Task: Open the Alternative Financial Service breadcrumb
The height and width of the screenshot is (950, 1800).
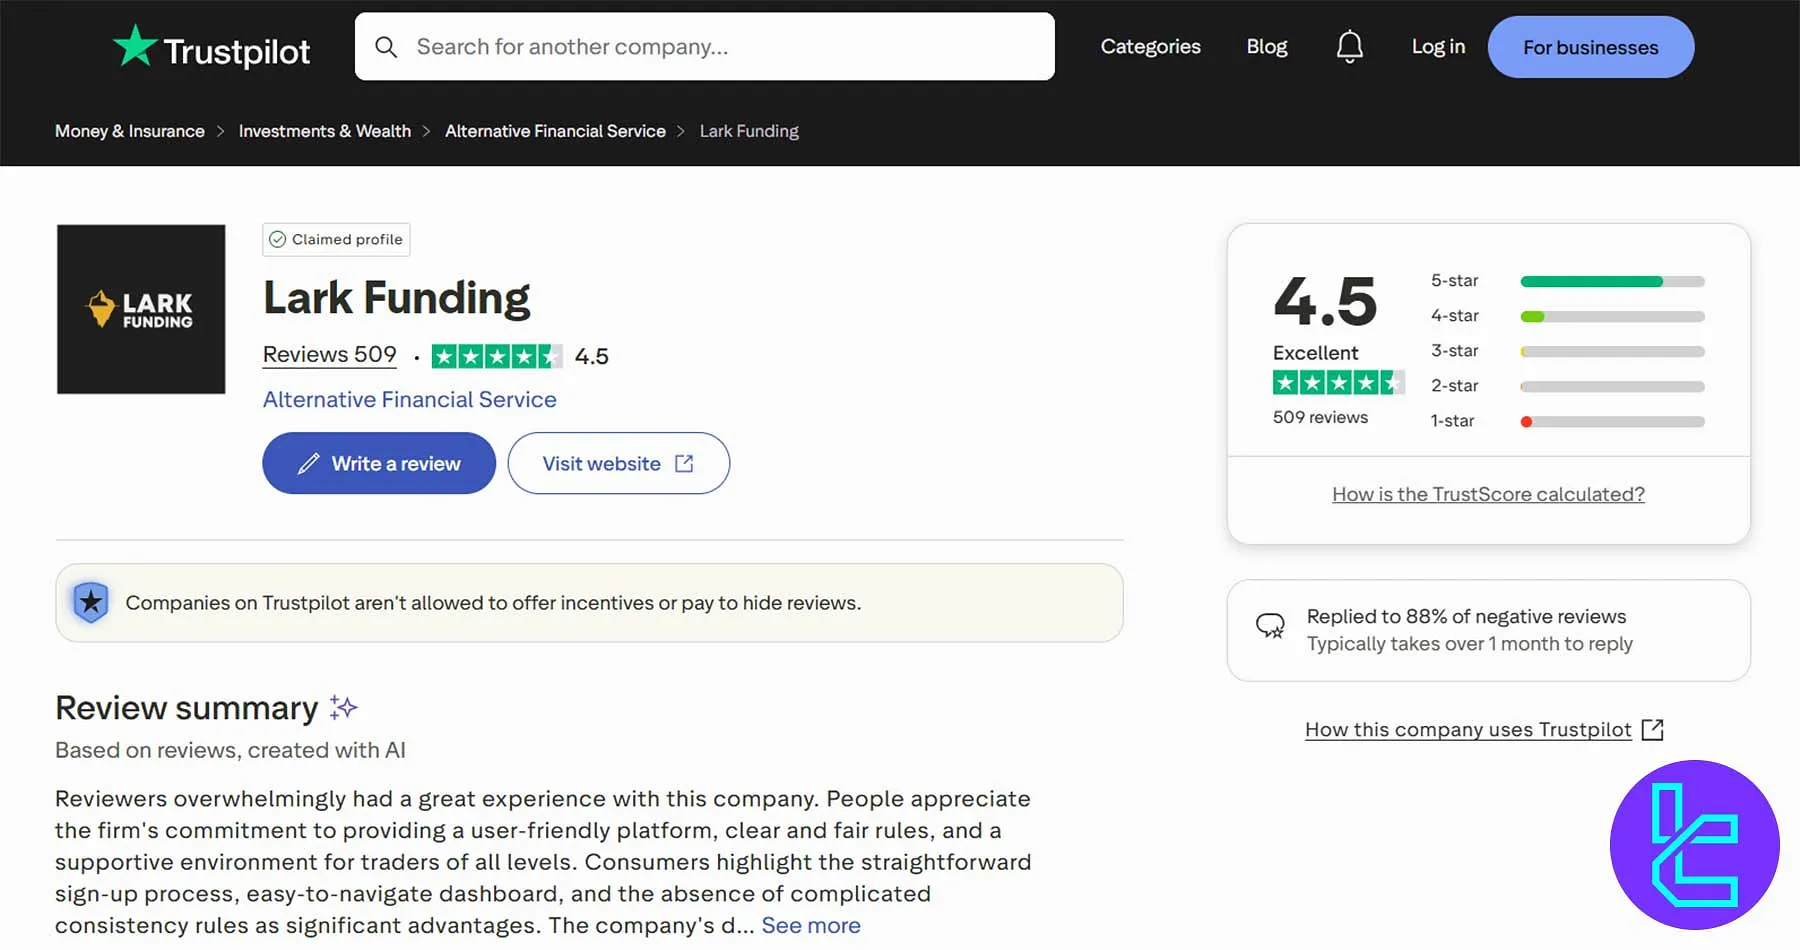Action: 555,131
